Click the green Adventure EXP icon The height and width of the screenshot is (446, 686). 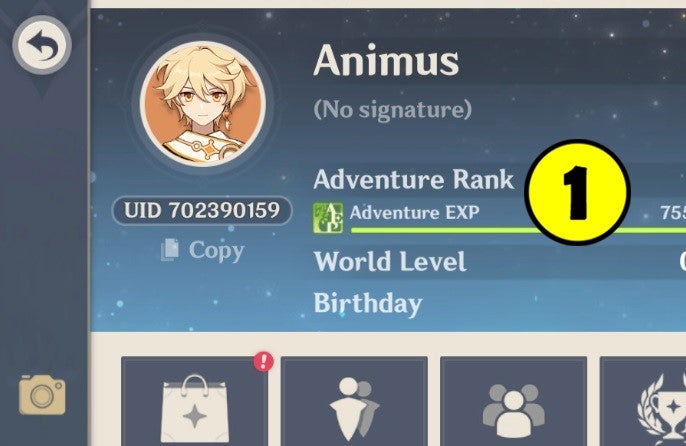[x=328, y=218]
